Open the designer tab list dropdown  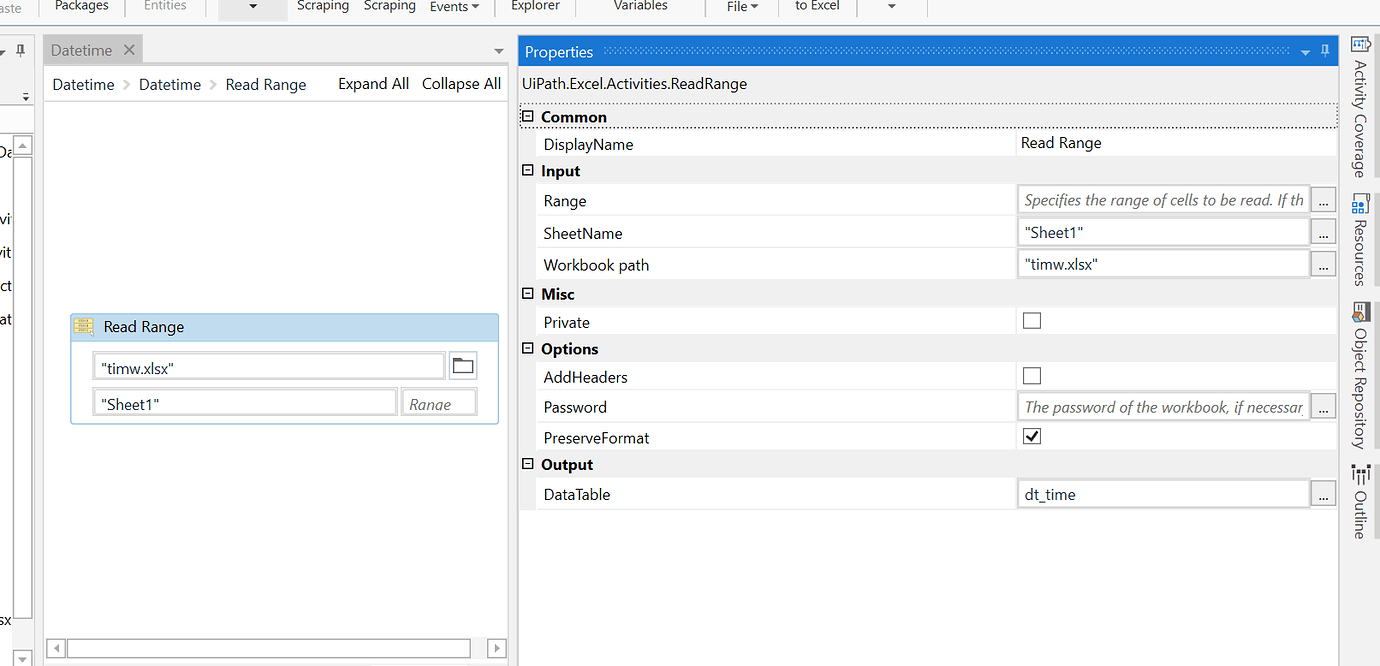499,51
